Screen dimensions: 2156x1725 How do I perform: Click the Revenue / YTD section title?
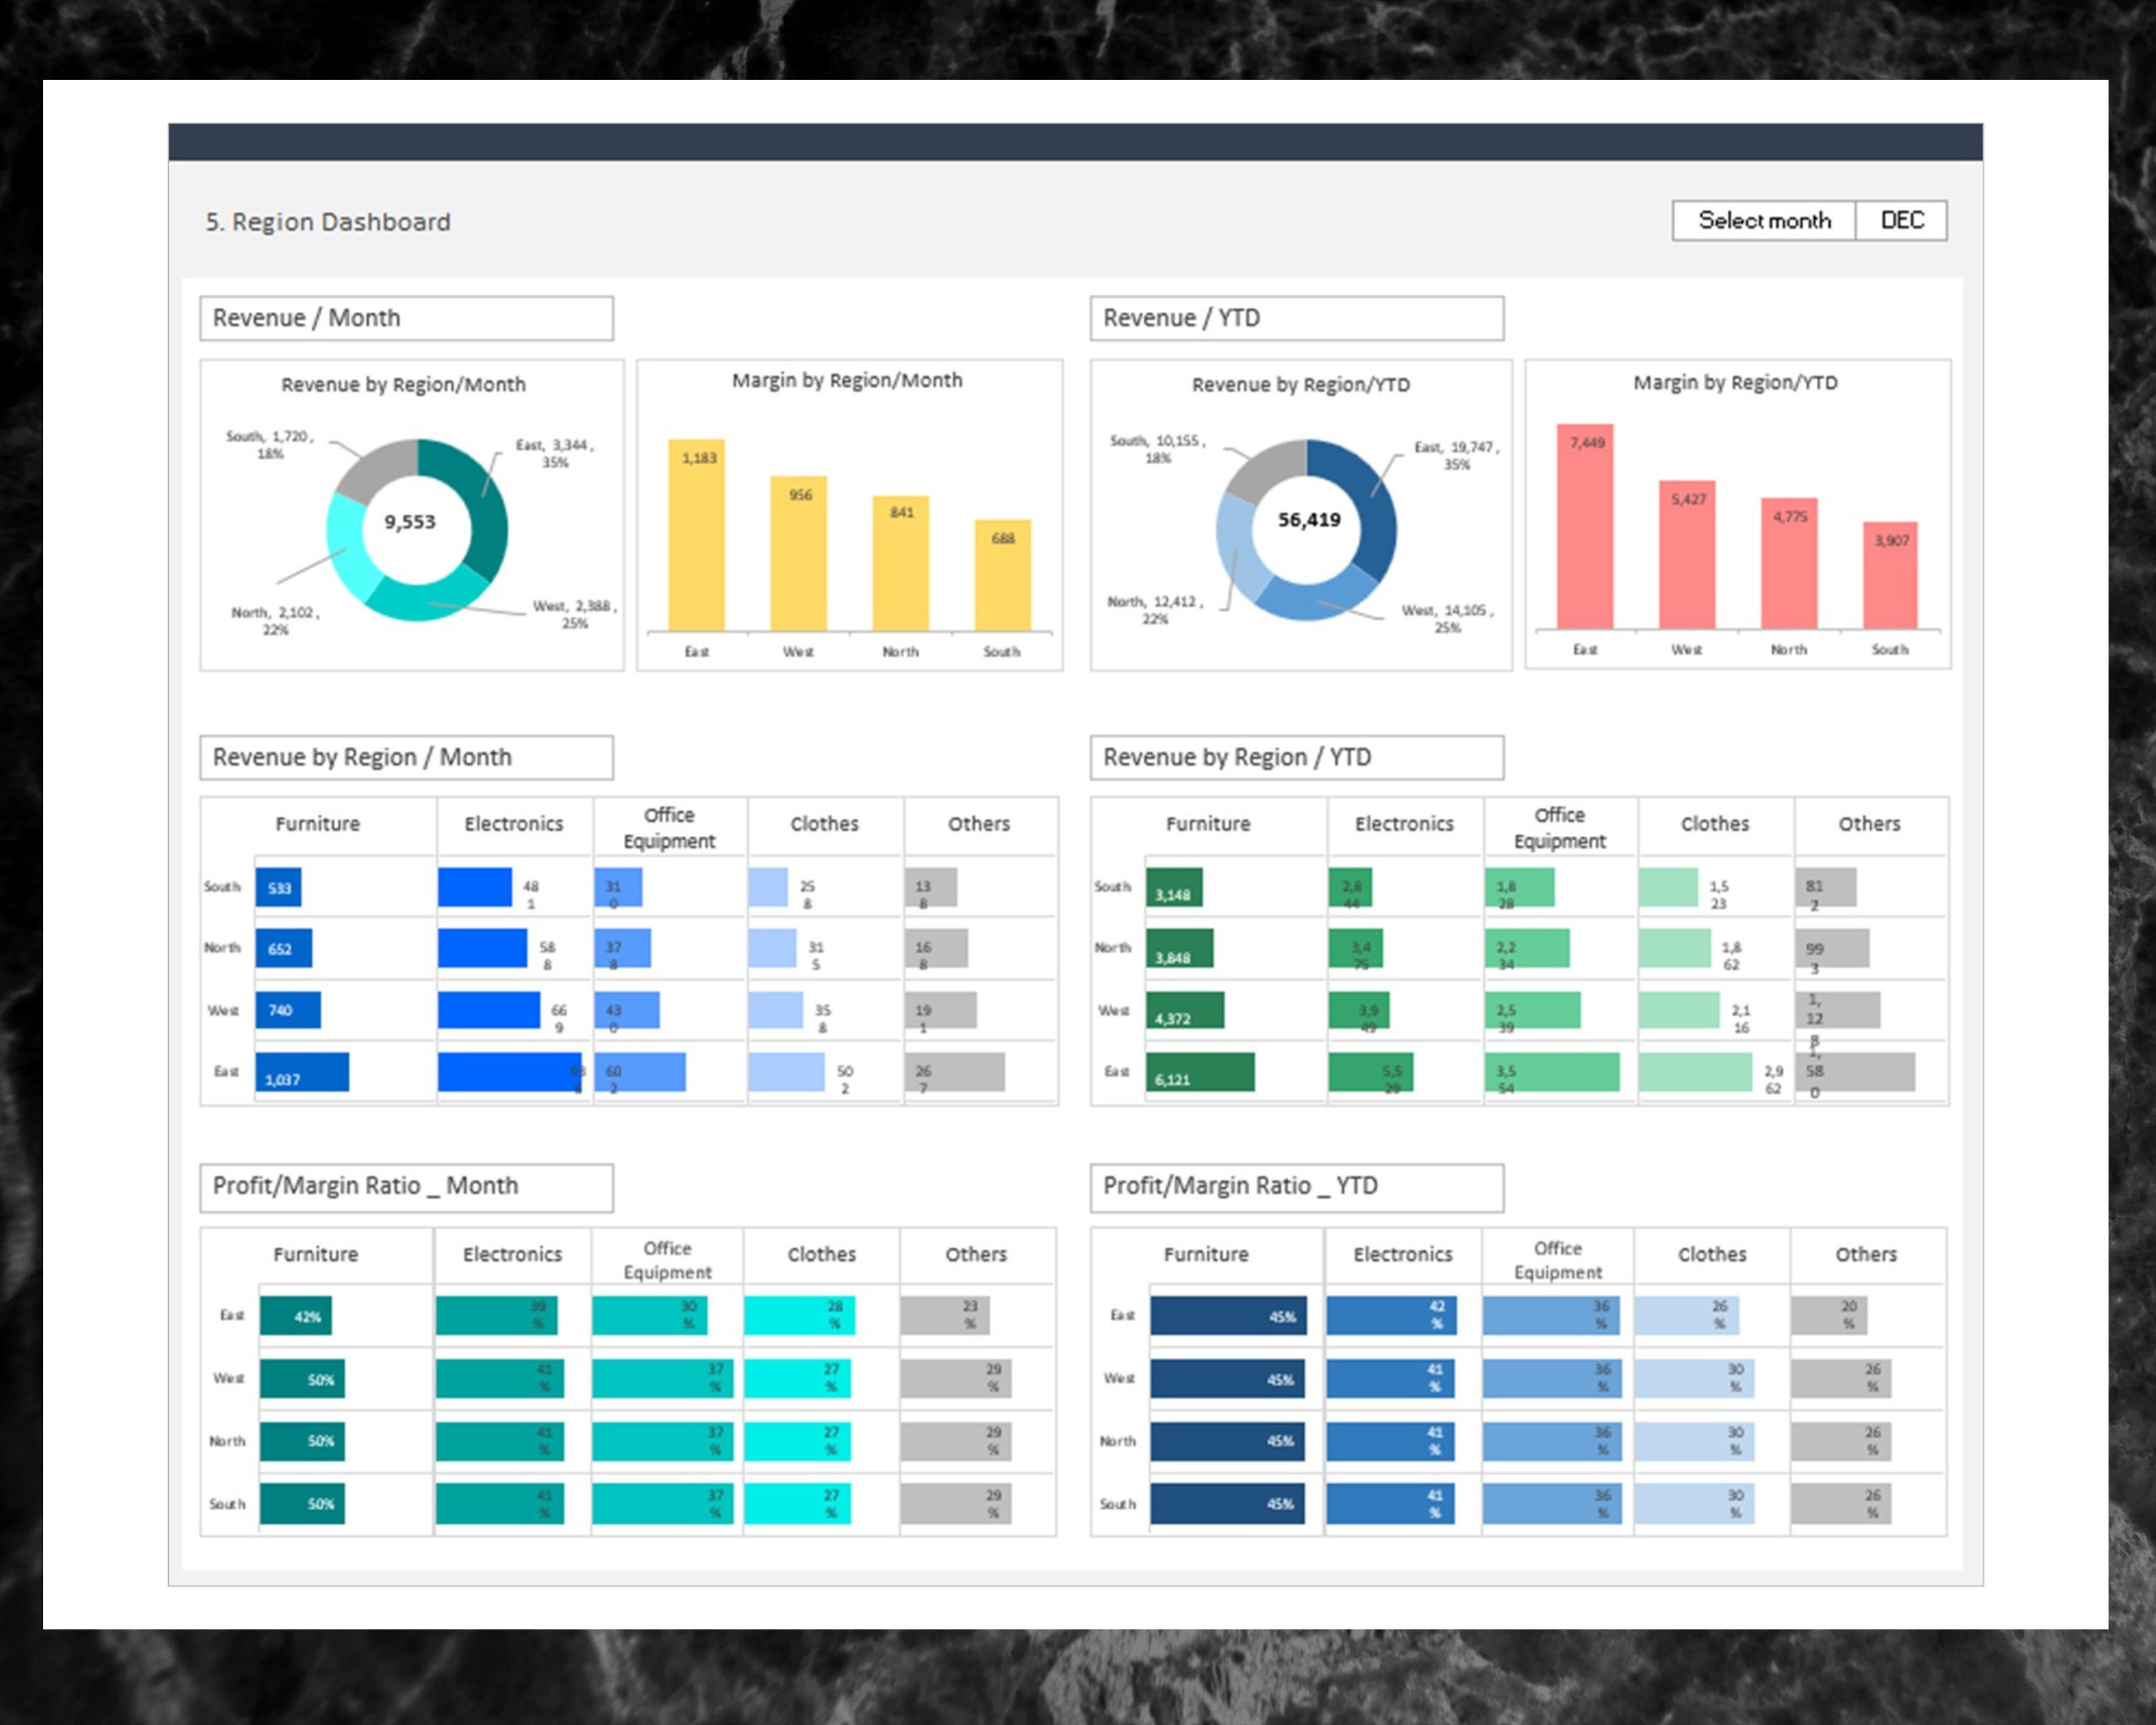point(1182,318)
